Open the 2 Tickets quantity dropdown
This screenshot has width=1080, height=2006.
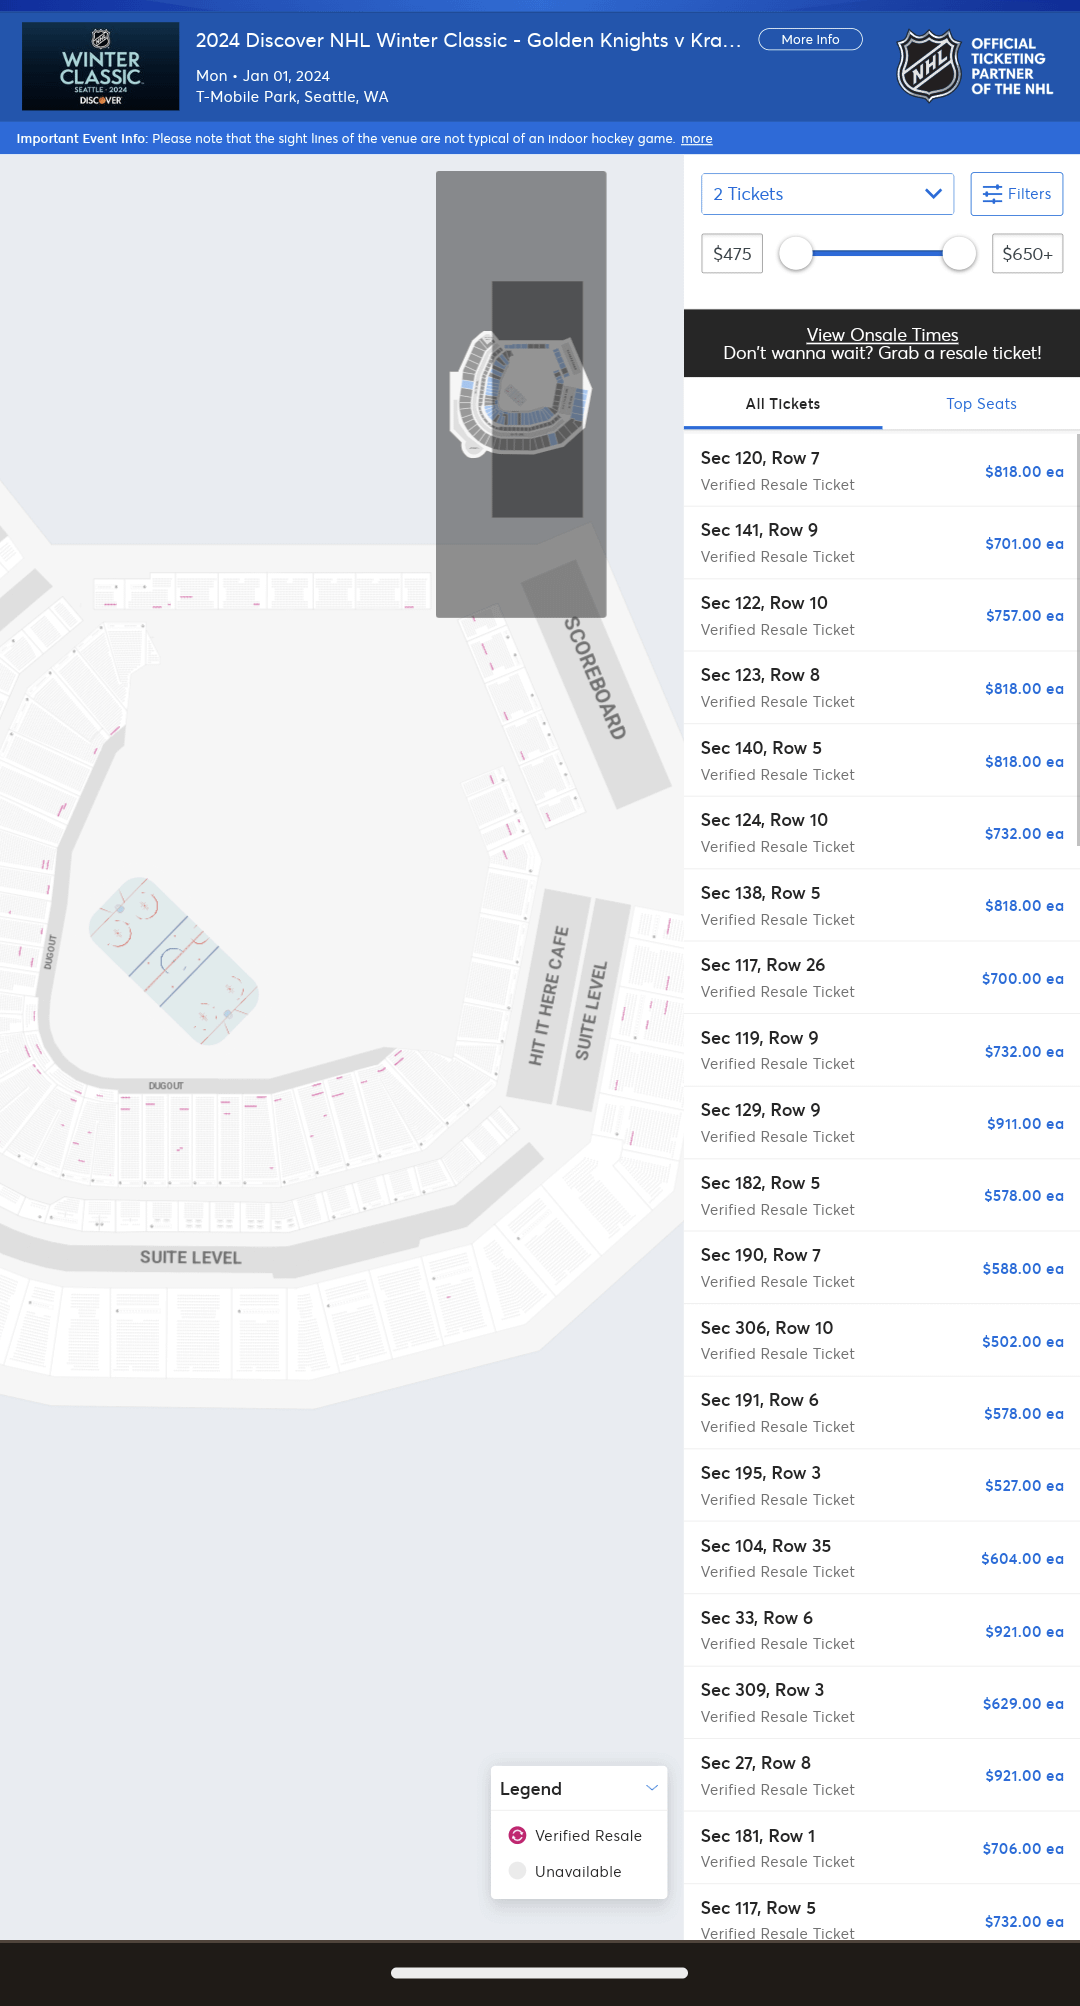click(827, 194)
